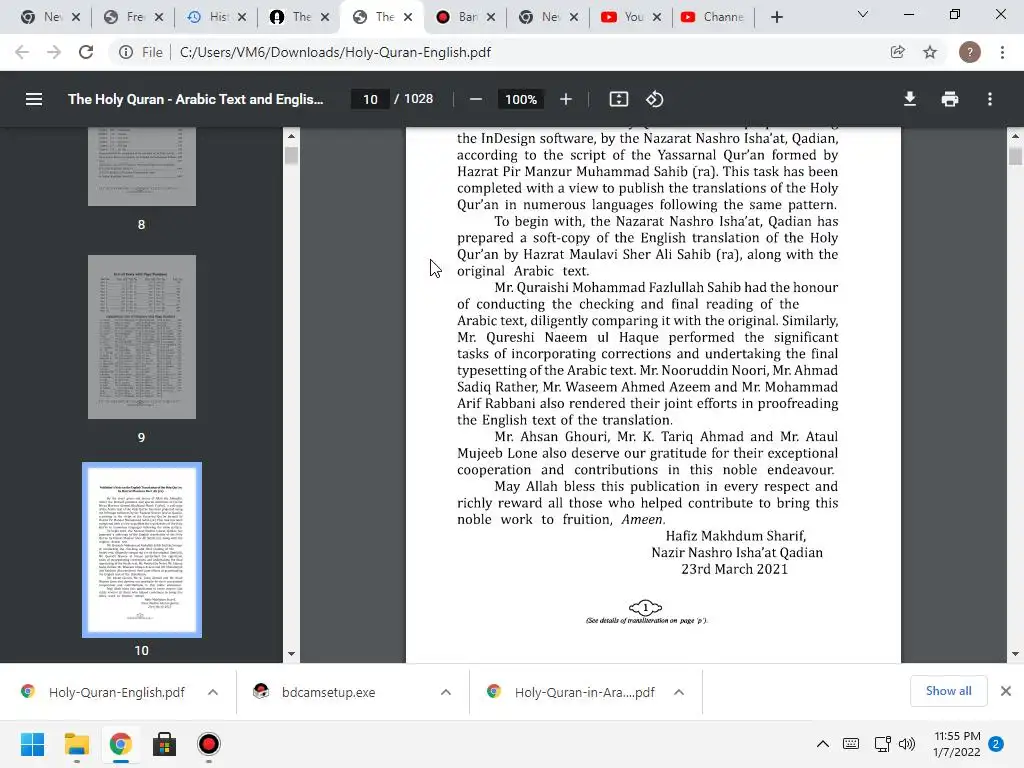Click the address bar with Holy-Quran-English.pdf path
The image size is (1024, 768).
coord(335,52)
